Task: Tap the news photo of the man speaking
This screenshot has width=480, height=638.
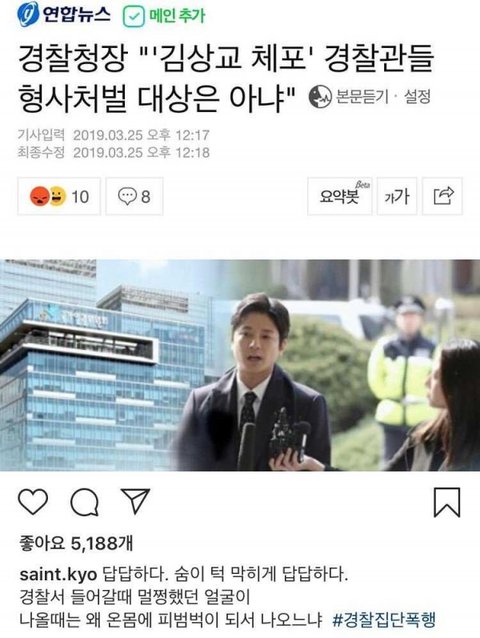Action: (240, 365)
